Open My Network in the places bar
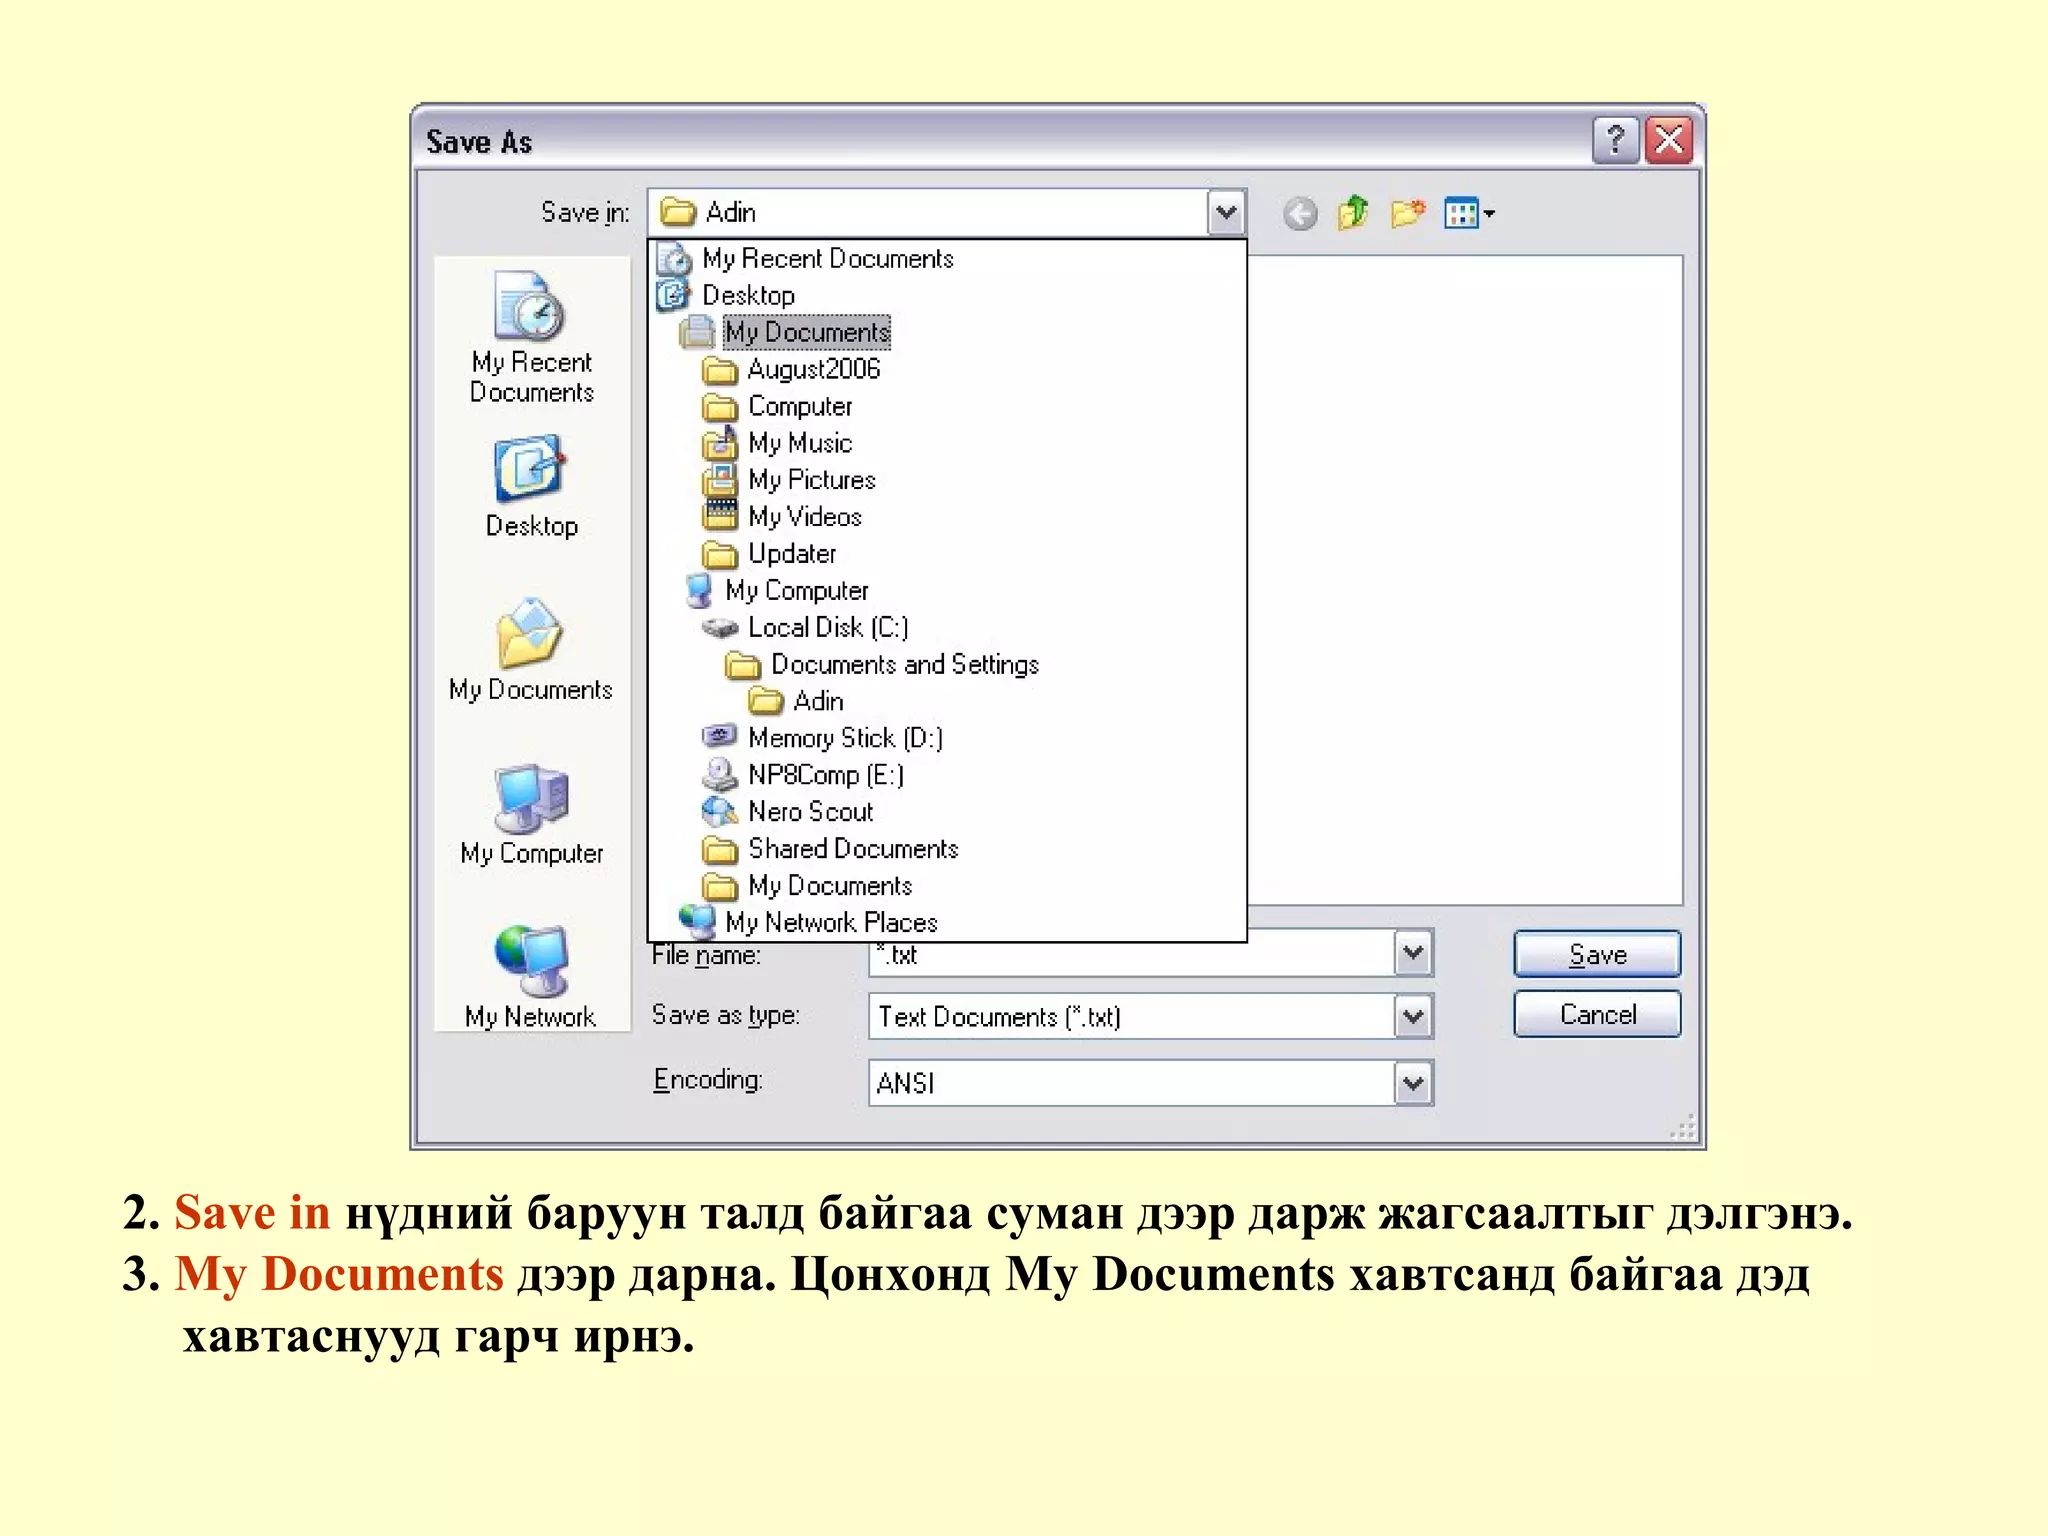2048x1536 pixels. tap(531, 977)
